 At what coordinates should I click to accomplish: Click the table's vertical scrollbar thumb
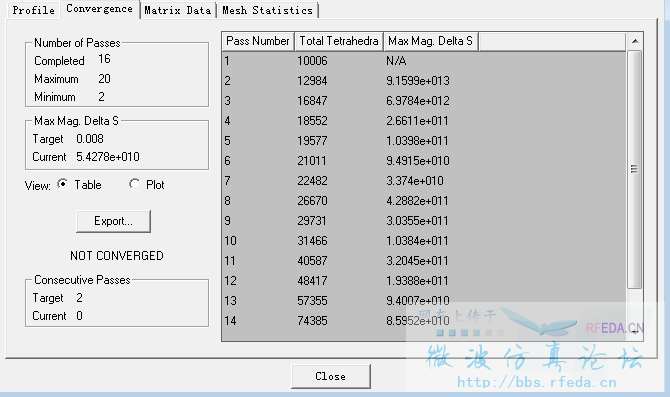tap(635, 170)
